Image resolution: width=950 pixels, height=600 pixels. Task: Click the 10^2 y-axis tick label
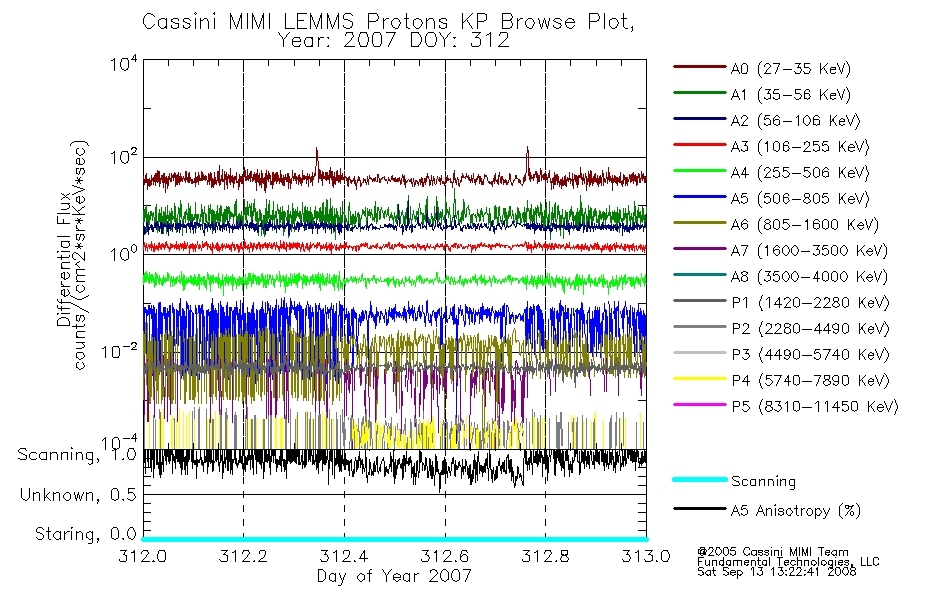[x=124, y=158]
